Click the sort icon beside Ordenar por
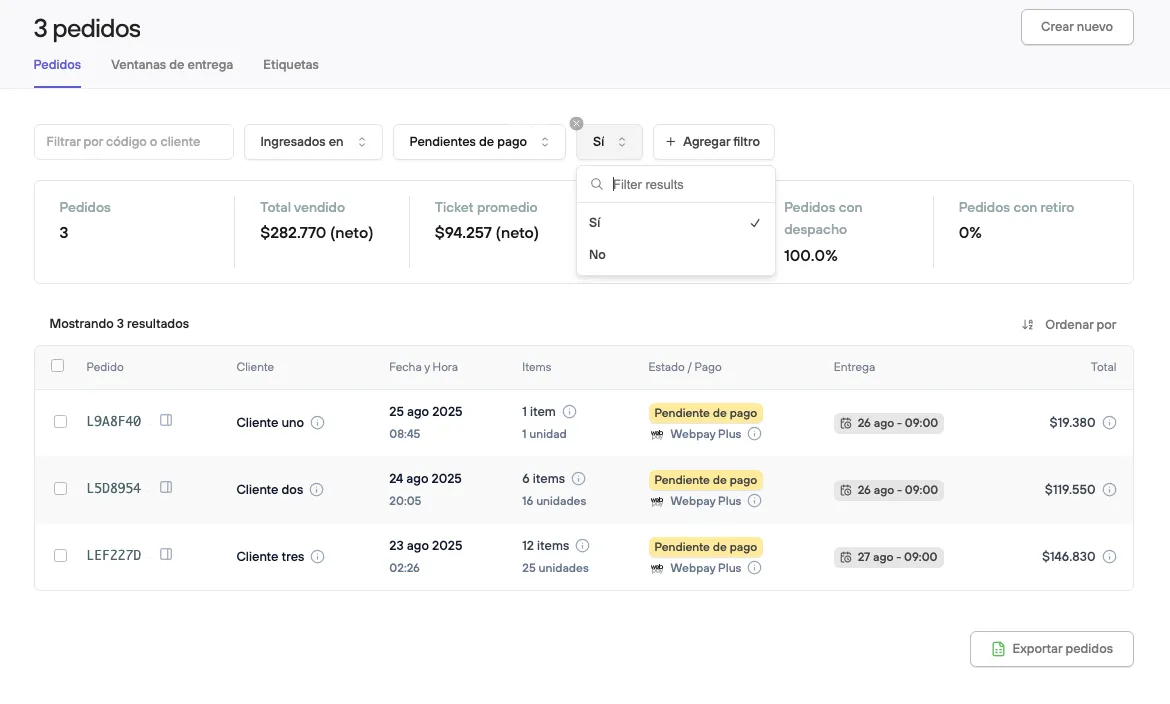 [1027, 325]
